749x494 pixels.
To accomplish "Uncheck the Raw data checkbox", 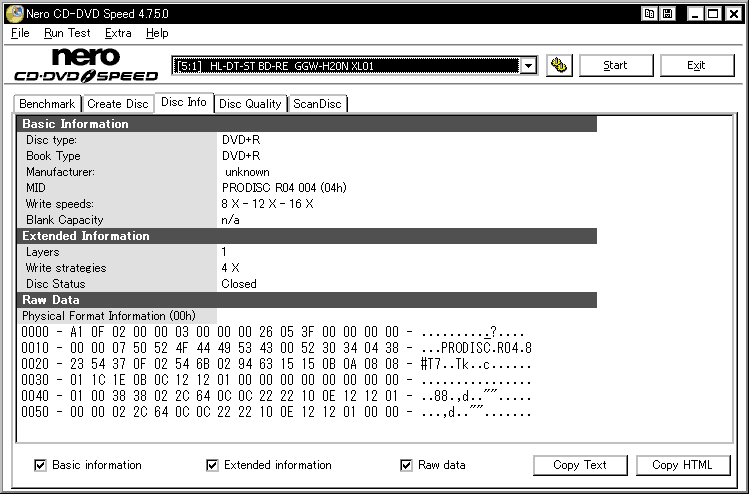I will pyautogui.click(x=406, y=465).
